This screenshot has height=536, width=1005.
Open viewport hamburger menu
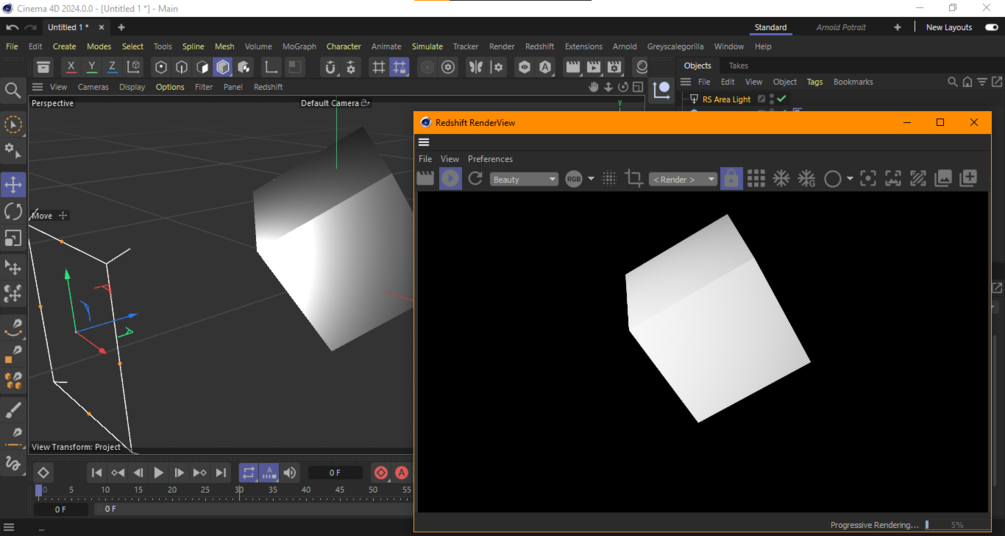click(x=38, y=87)
